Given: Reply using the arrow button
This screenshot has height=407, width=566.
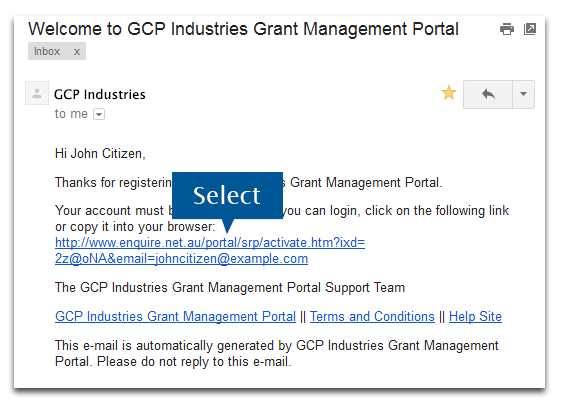Looking at the screenshot, I should click(488, 95).
